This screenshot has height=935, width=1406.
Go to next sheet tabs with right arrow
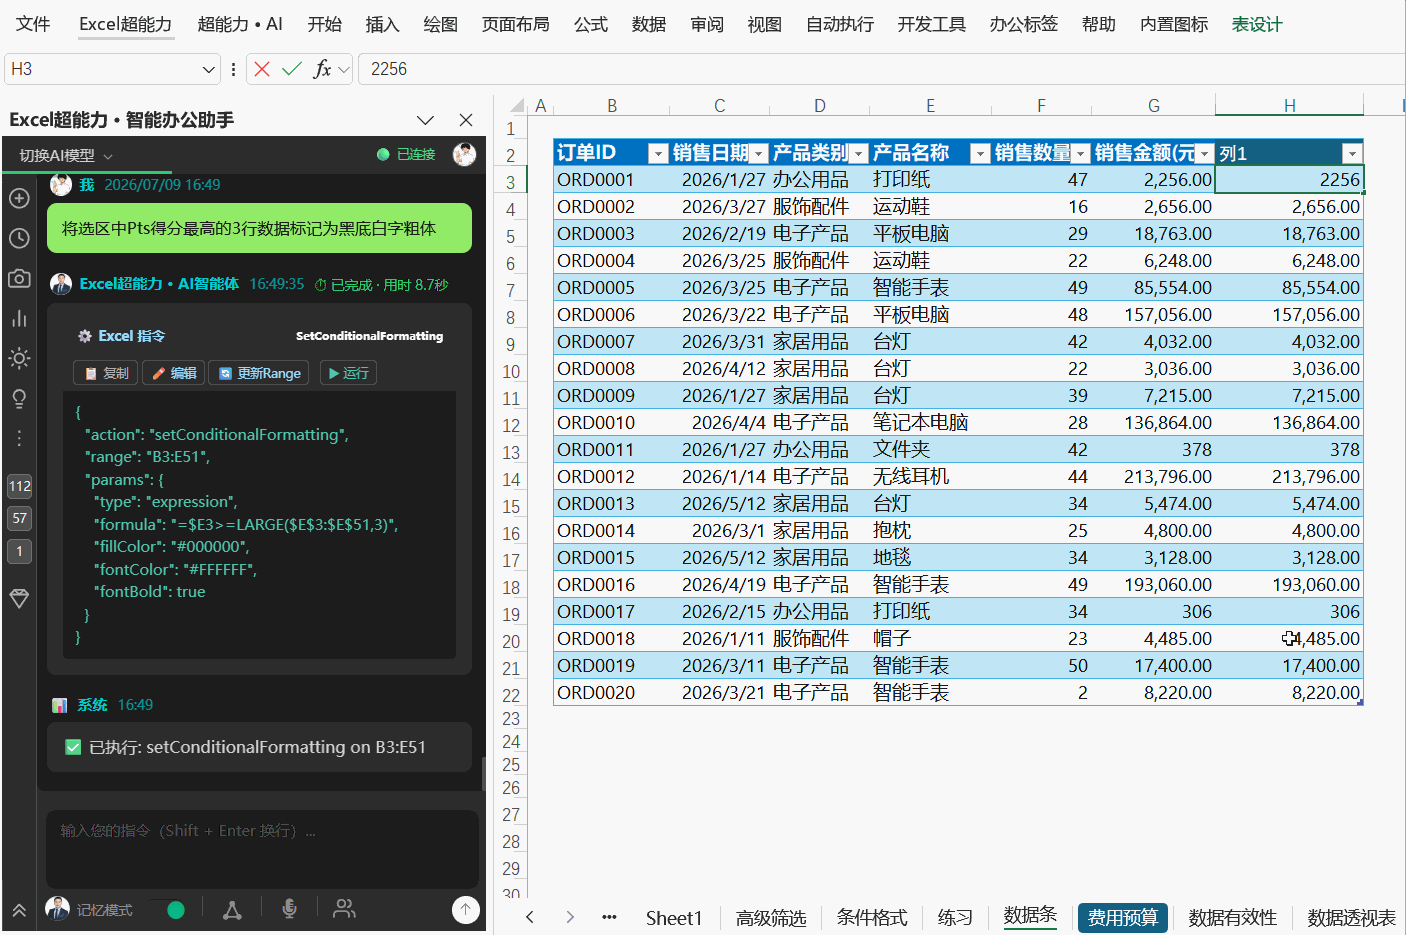570,917
